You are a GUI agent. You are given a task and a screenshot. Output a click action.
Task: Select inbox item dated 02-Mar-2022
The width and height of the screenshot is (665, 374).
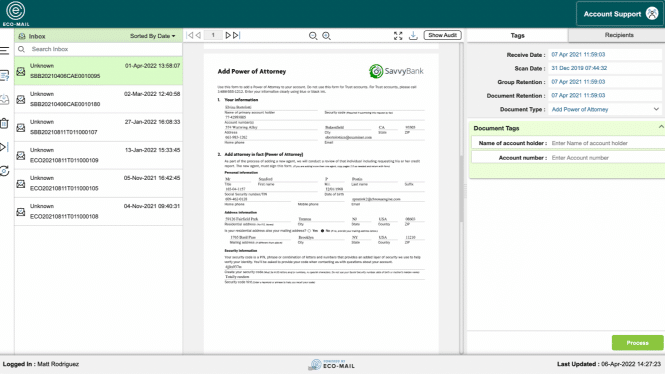click(x=98, y=99)
